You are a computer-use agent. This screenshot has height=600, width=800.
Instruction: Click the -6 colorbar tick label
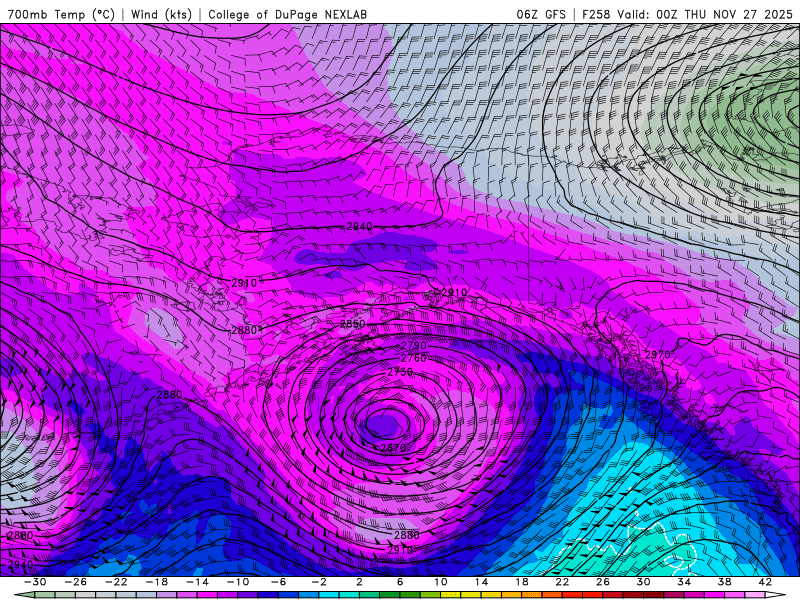(x=278, y=582)
